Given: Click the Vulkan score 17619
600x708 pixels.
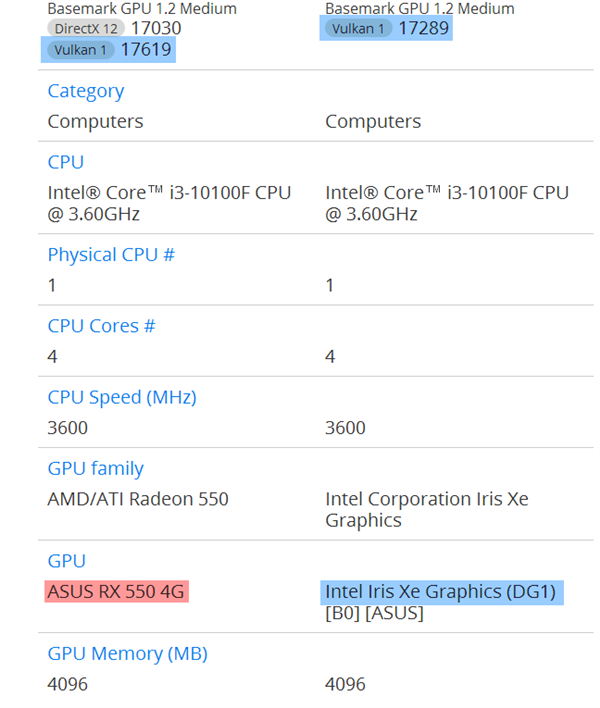Looking at the screenshot, I should [x=146, y=49].
